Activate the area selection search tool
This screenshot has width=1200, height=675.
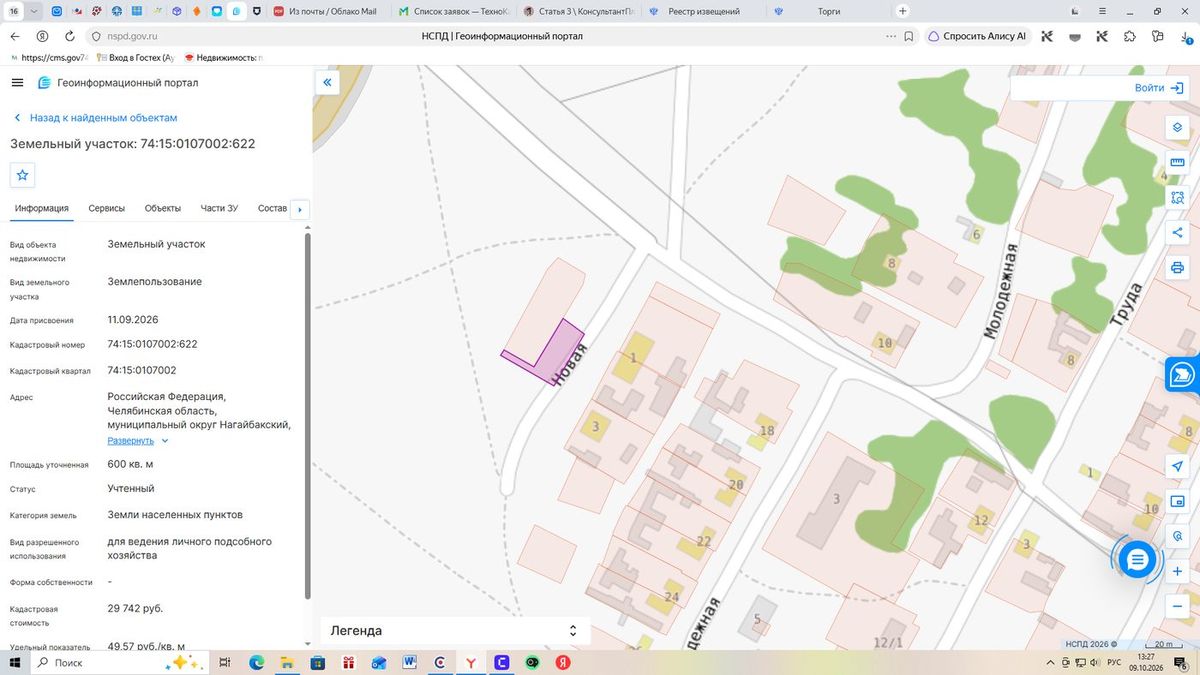1177,198
